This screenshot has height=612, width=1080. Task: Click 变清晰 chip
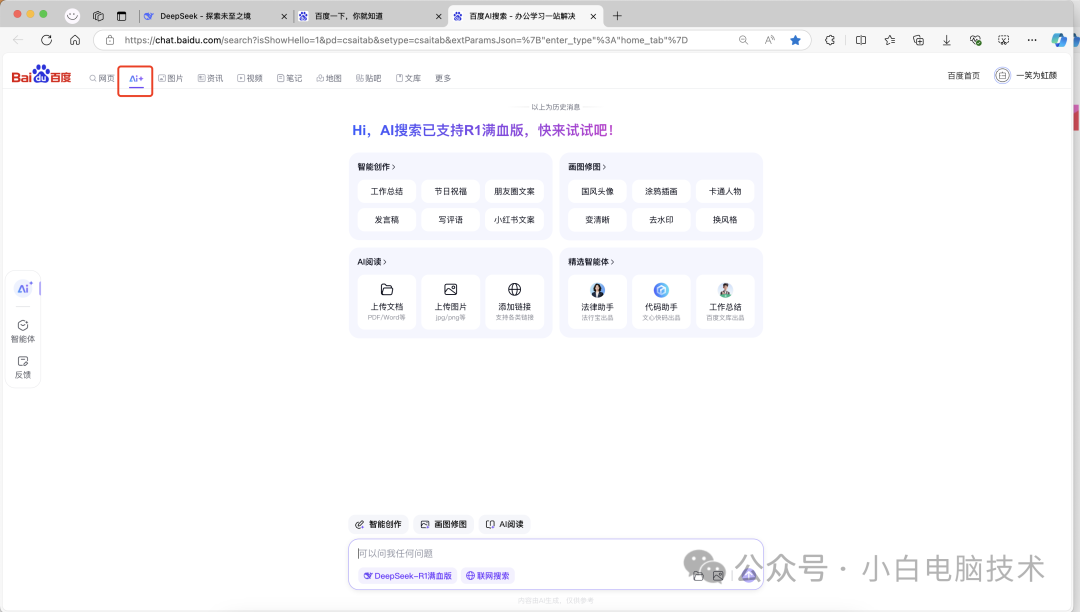pyautogui.click(x=597, y=220)
